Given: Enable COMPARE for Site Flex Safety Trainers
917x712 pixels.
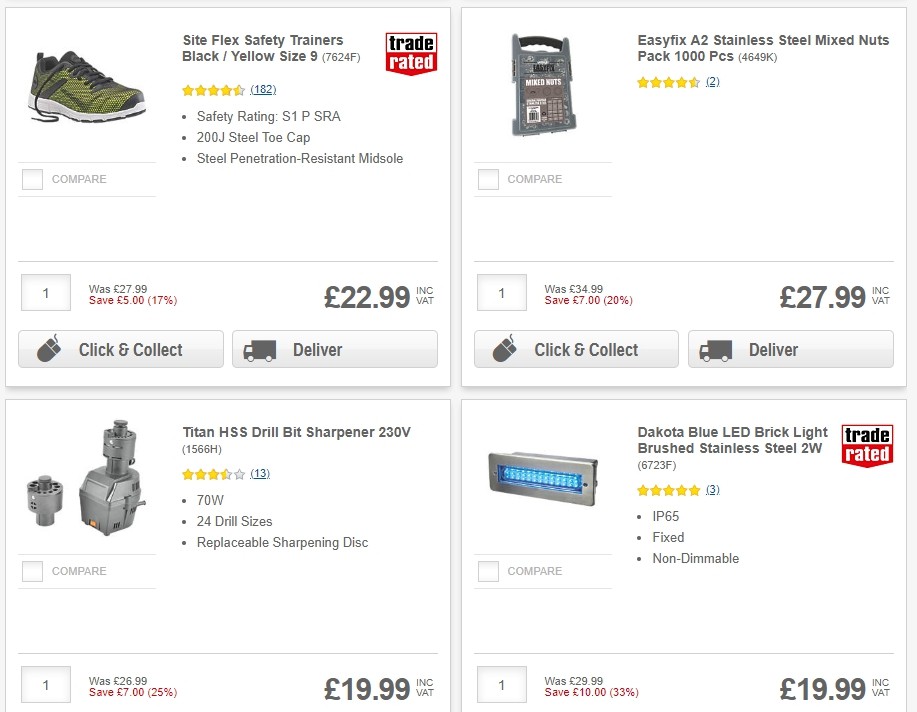Looking at the screenshot, I should coord(32,179).
